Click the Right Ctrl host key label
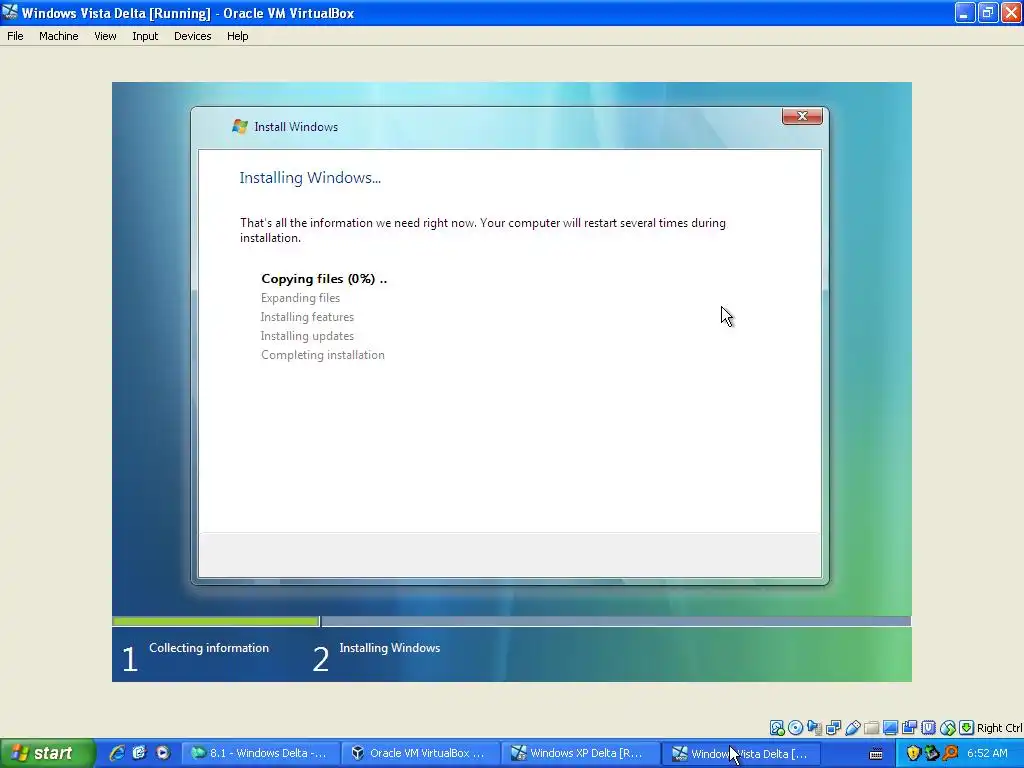The width and height of the screenshot is (1024, 768). [1000, 728]
